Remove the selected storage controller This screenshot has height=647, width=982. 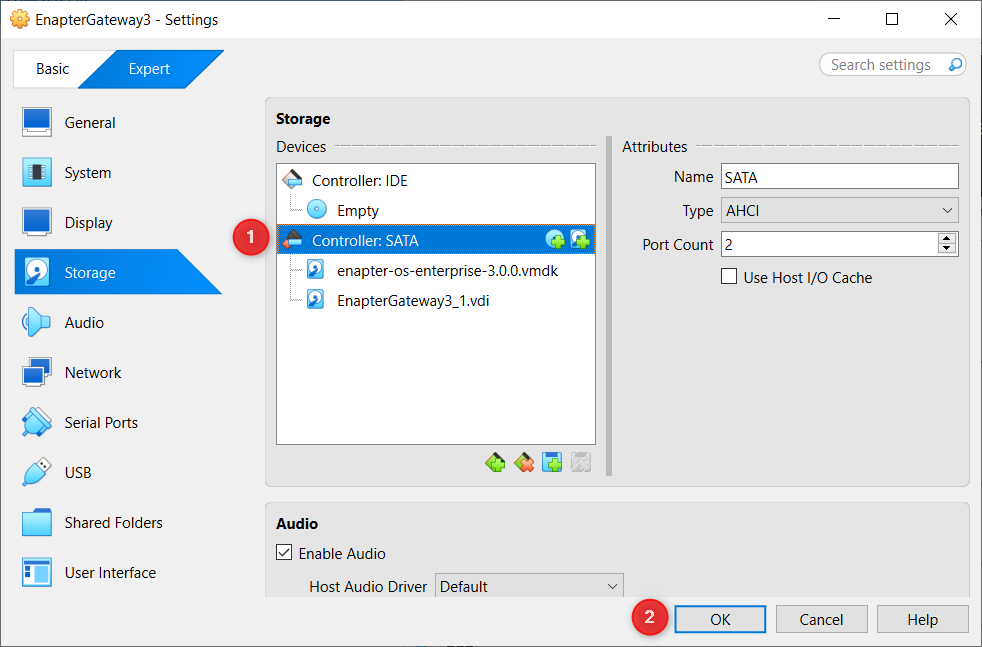523,462
